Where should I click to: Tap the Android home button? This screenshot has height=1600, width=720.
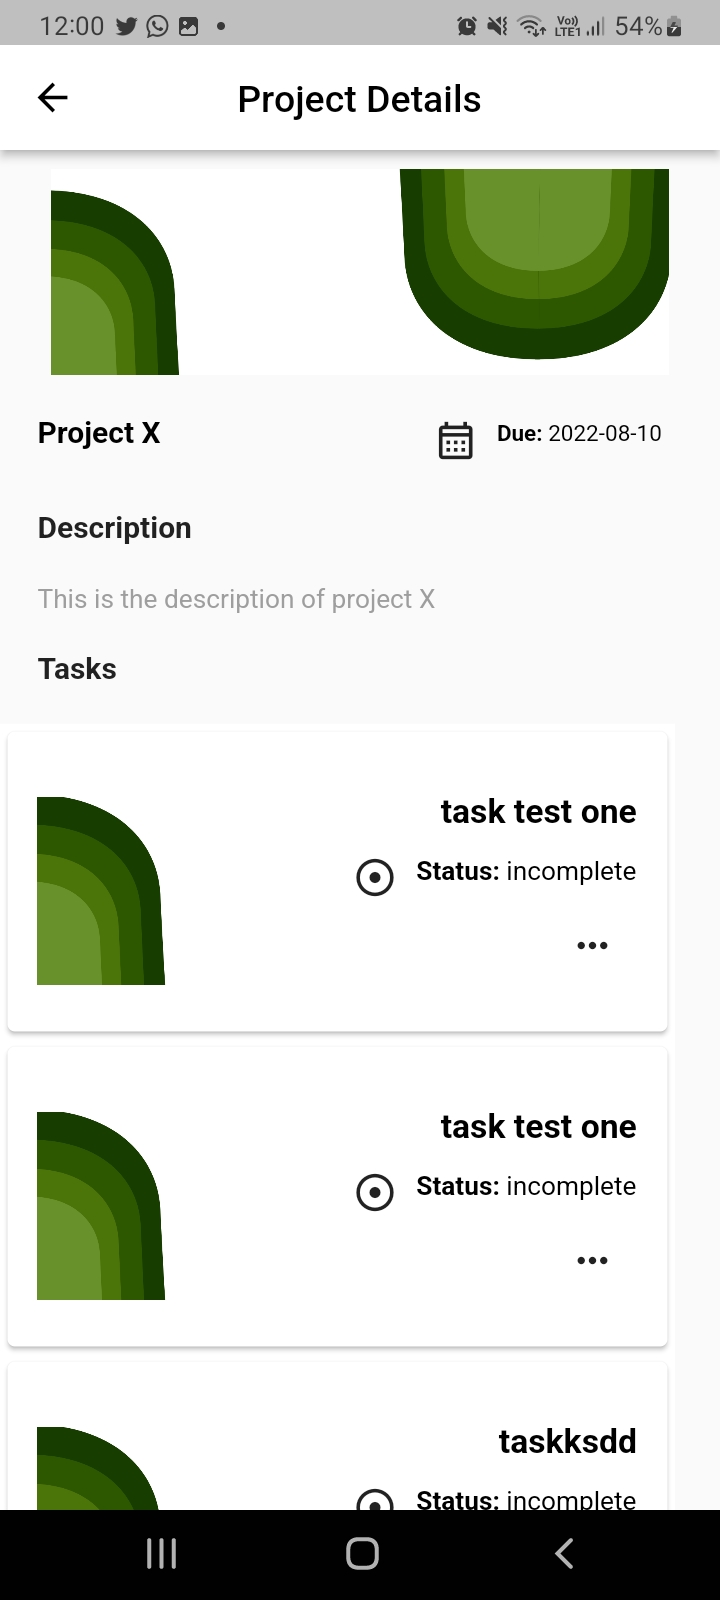click(362, 1553)
